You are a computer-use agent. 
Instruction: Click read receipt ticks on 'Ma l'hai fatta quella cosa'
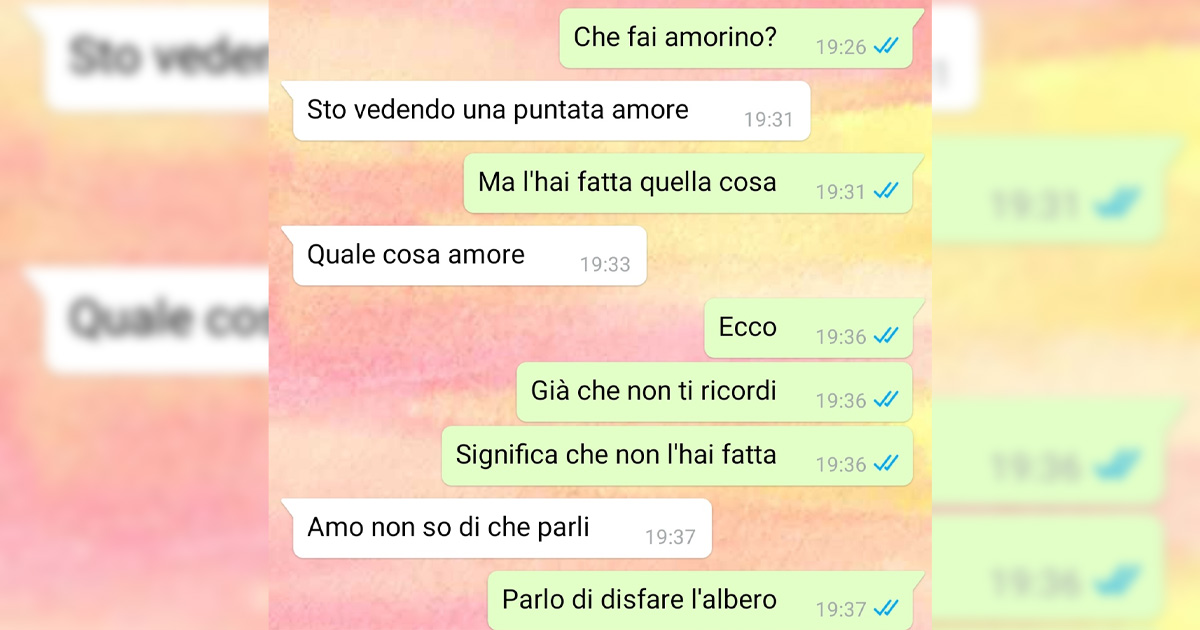point(885,190)
